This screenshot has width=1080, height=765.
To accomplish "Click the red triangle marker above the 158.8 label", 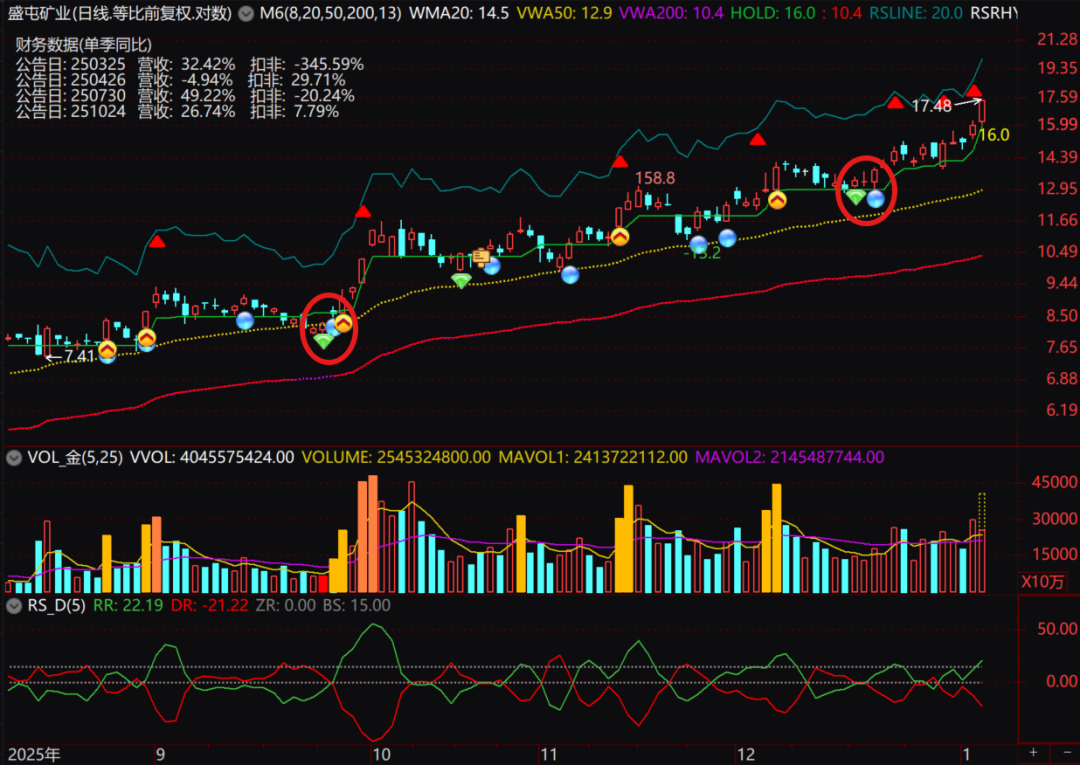I will coord(620,162).
